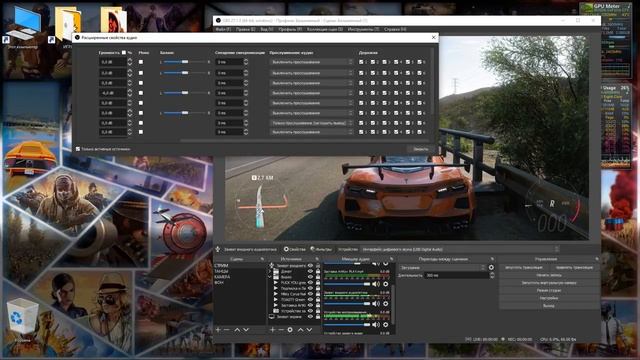Hide the Захват экрана source eye icon
The image size is (640, 360).
coord(310,316)
